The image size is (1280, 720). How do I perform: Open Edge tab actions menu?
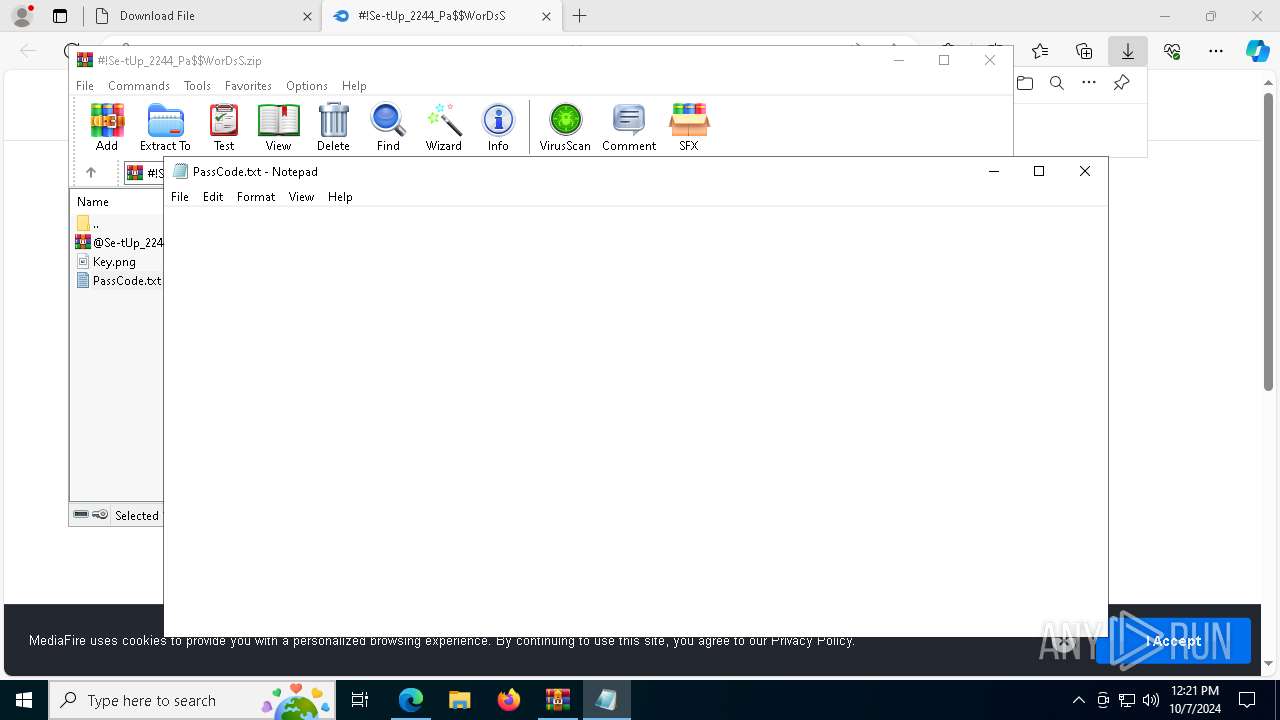60,16
